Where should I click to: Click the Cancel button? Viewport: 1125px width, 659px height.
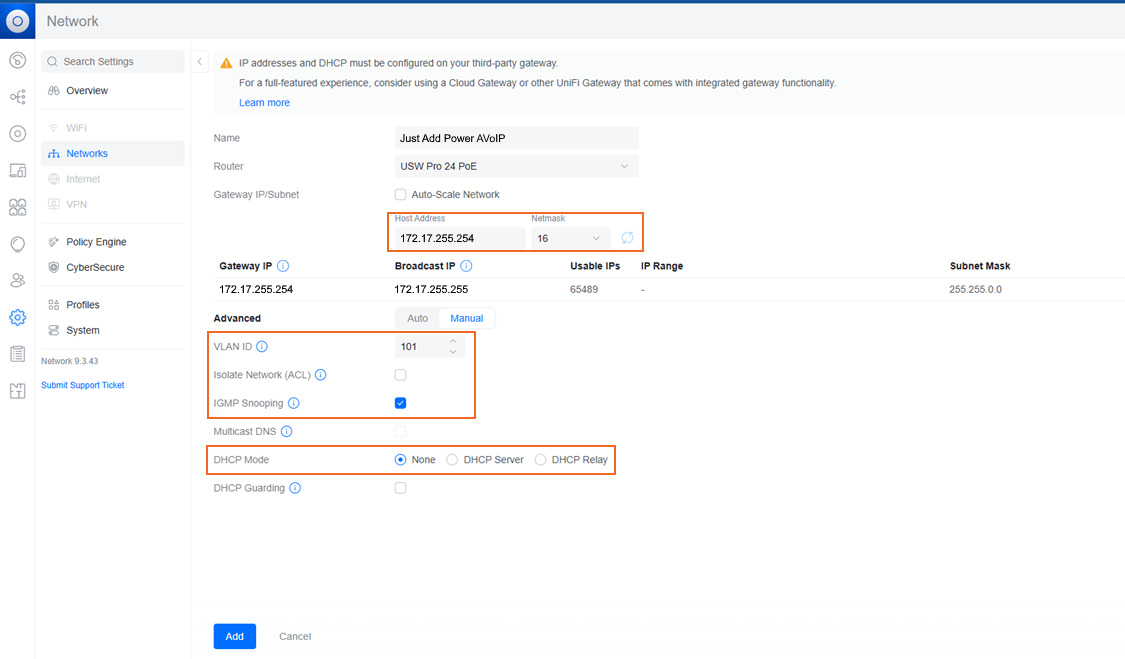pyautogui.click(x=295, y=637)
